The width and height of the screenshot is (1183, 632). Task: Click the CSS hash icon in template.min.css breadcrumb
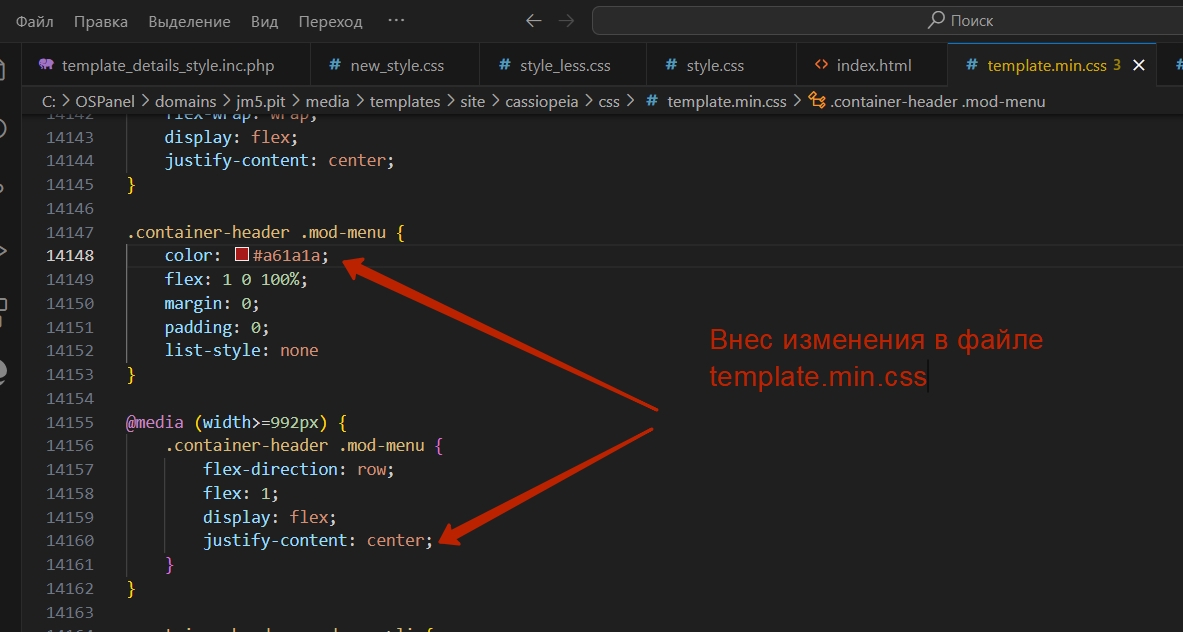pyautogui.click(x=653, y=101)
